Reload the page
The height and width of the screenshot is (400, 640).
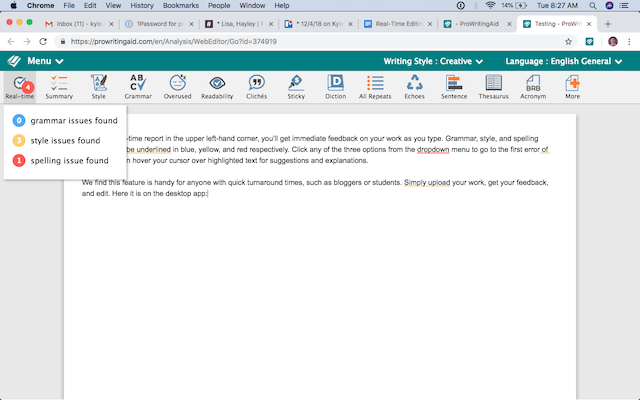(x=43, y=41)
